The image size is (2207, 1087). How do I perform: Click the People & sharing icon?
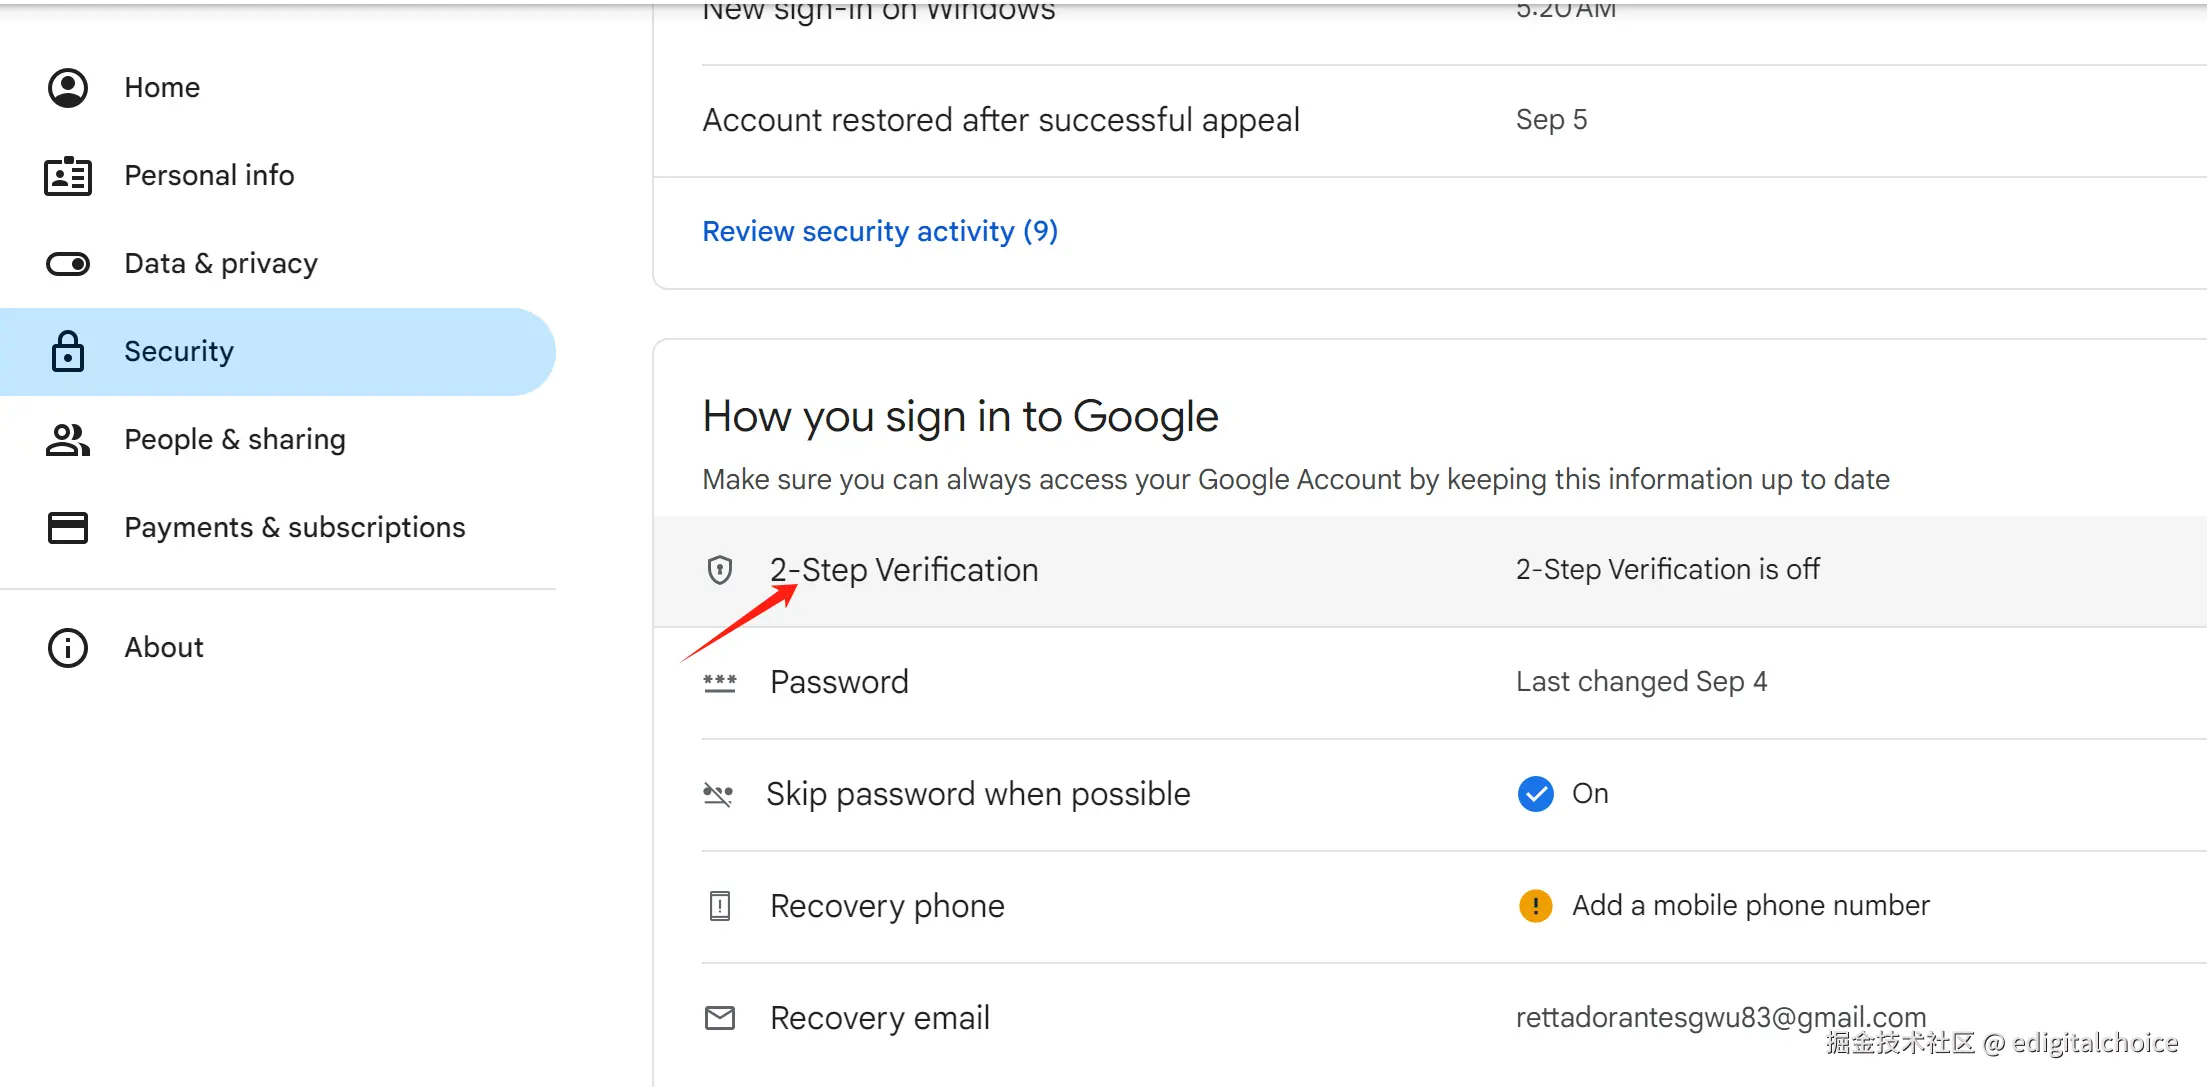pos(68,440)
